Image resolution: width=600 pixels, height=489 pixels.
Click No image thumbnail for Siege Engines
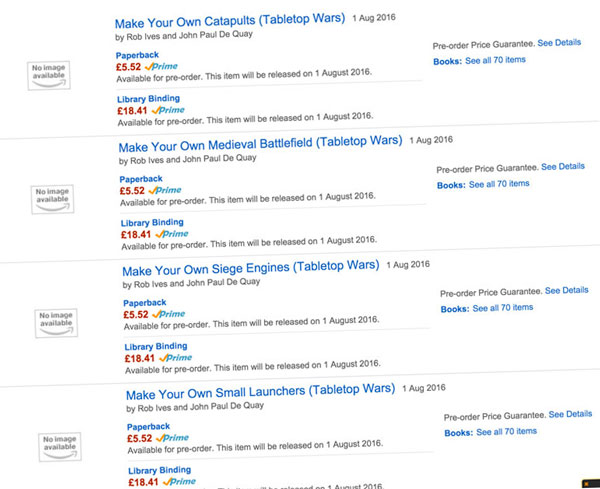pyautogui.click(x=56, y=323)
